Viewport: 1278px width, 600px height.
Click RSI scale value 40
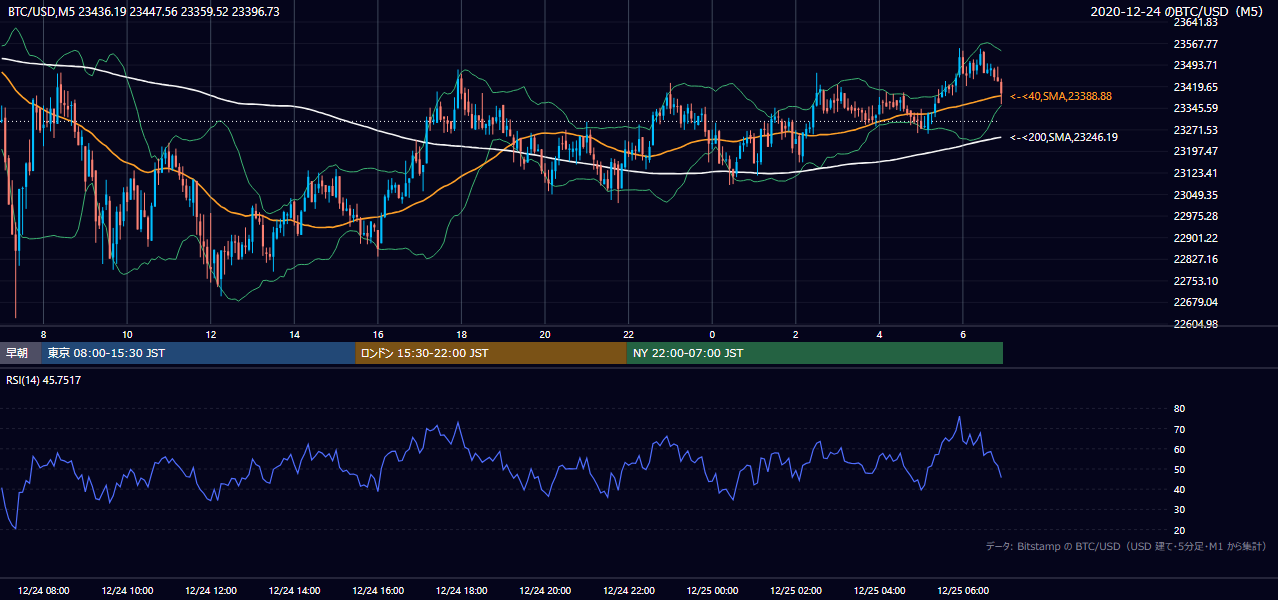click(x=1179, y=489)
